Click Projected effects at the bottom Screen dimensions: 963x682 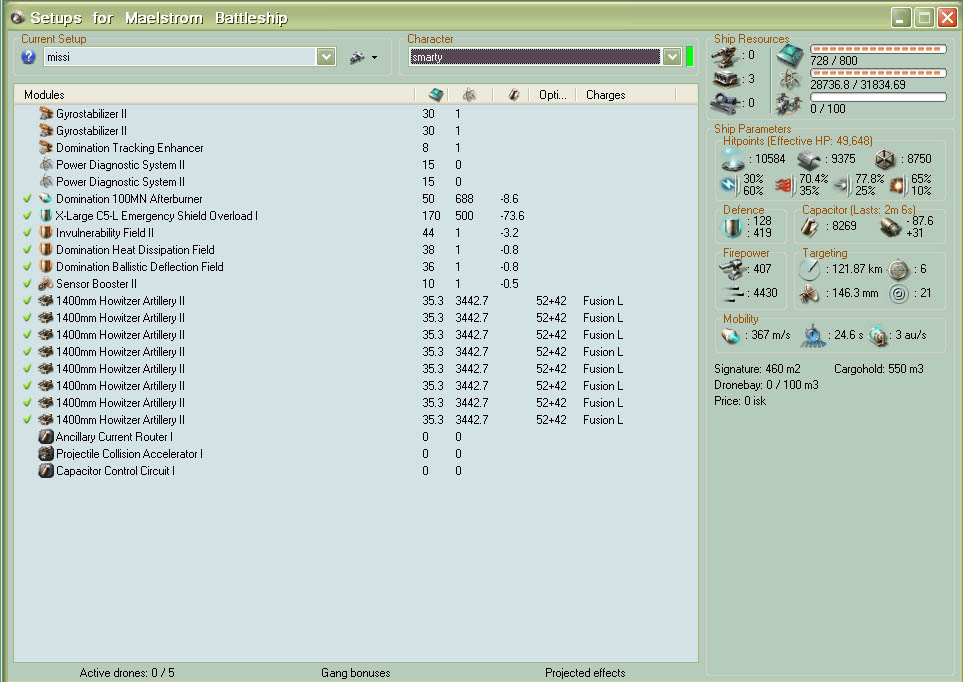coord(585,673)
